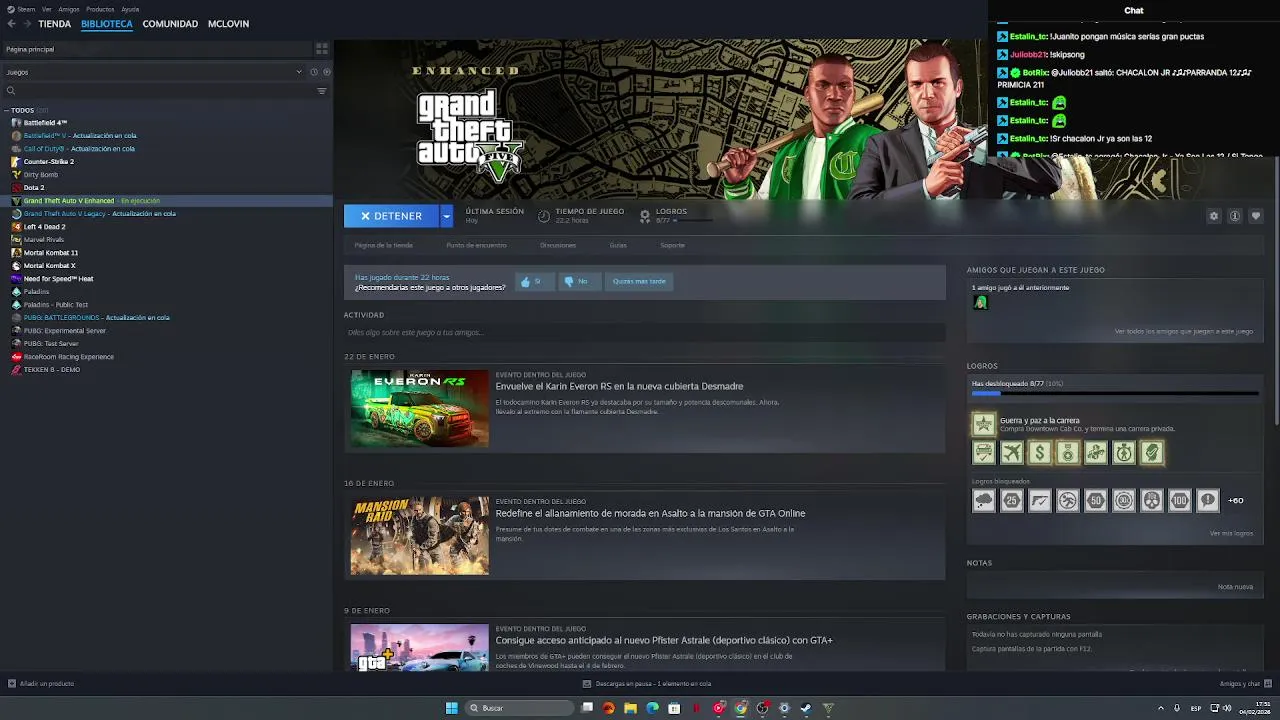Click Dota 2 game icon in list
1280x720 pixels.
(16, 188)
